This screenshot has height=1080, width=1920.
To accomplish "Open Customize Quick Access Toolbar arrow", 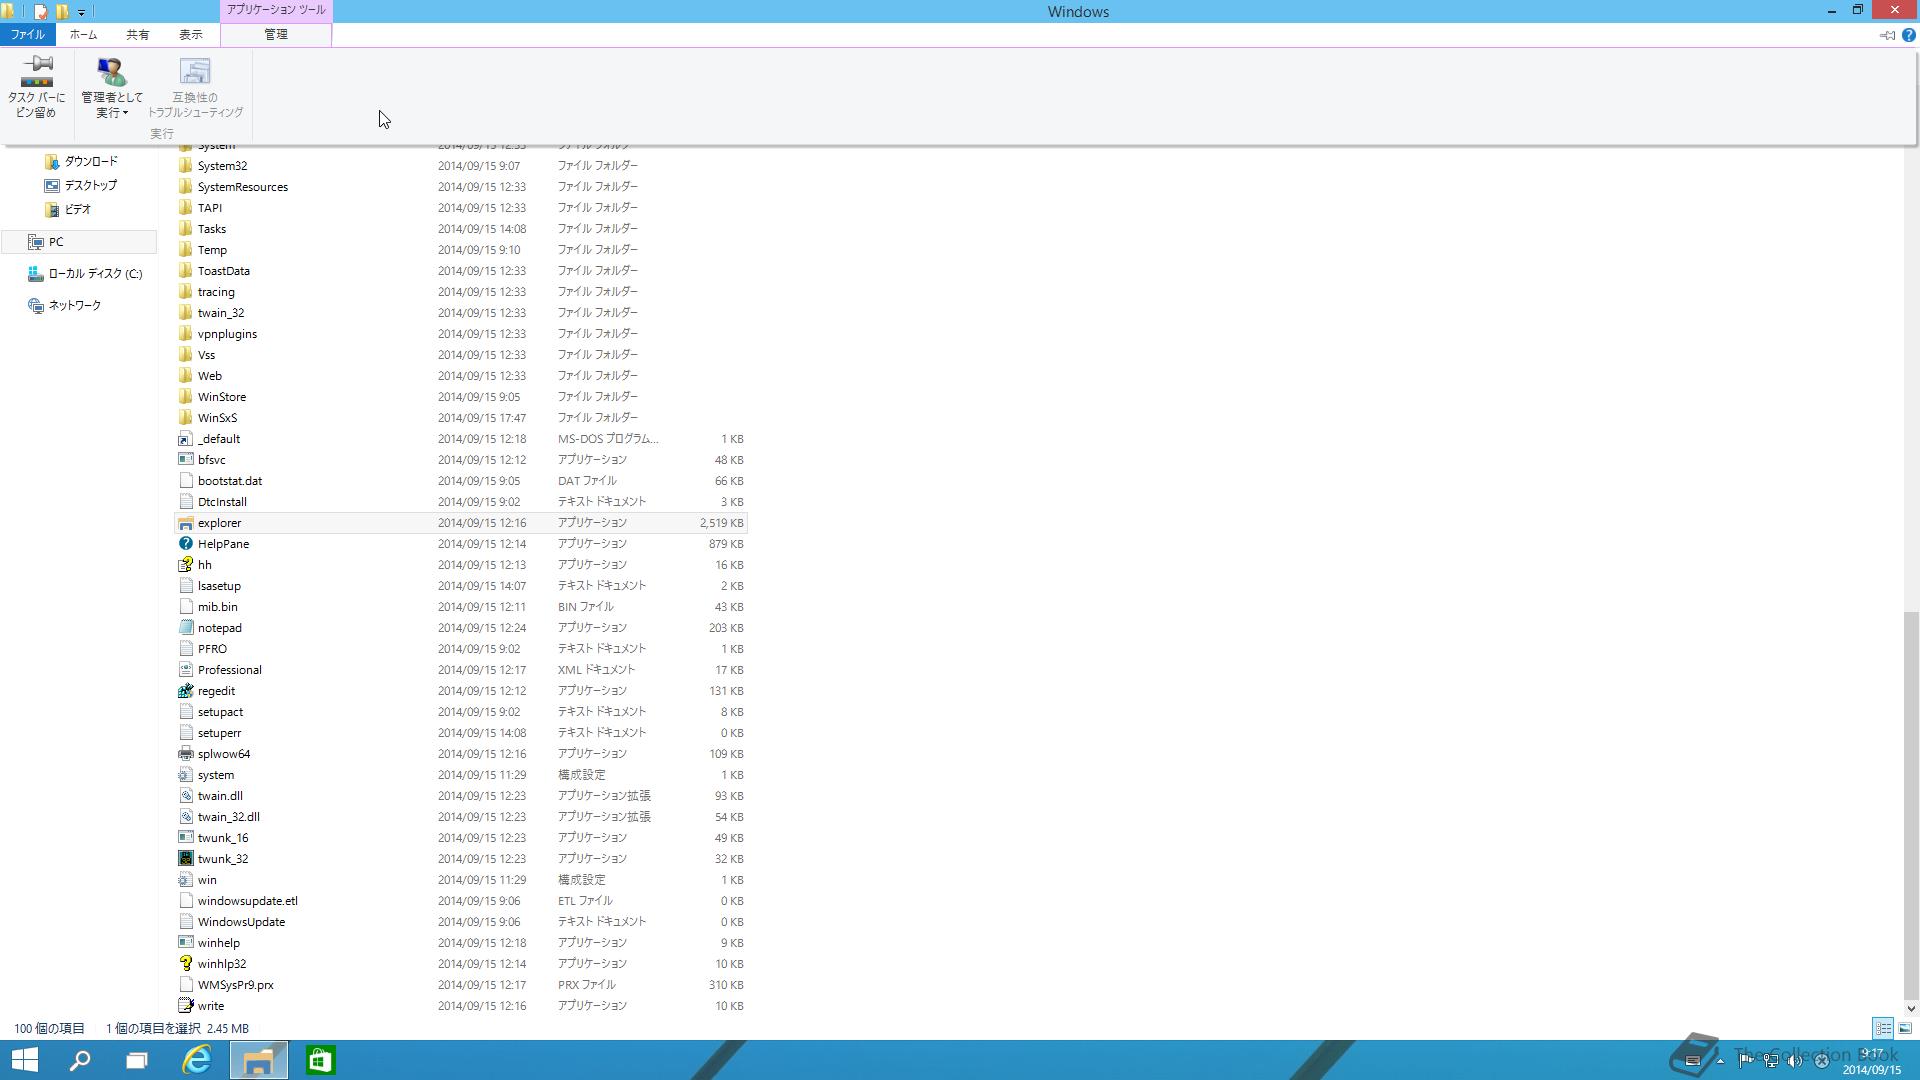I will click(82, 12).
